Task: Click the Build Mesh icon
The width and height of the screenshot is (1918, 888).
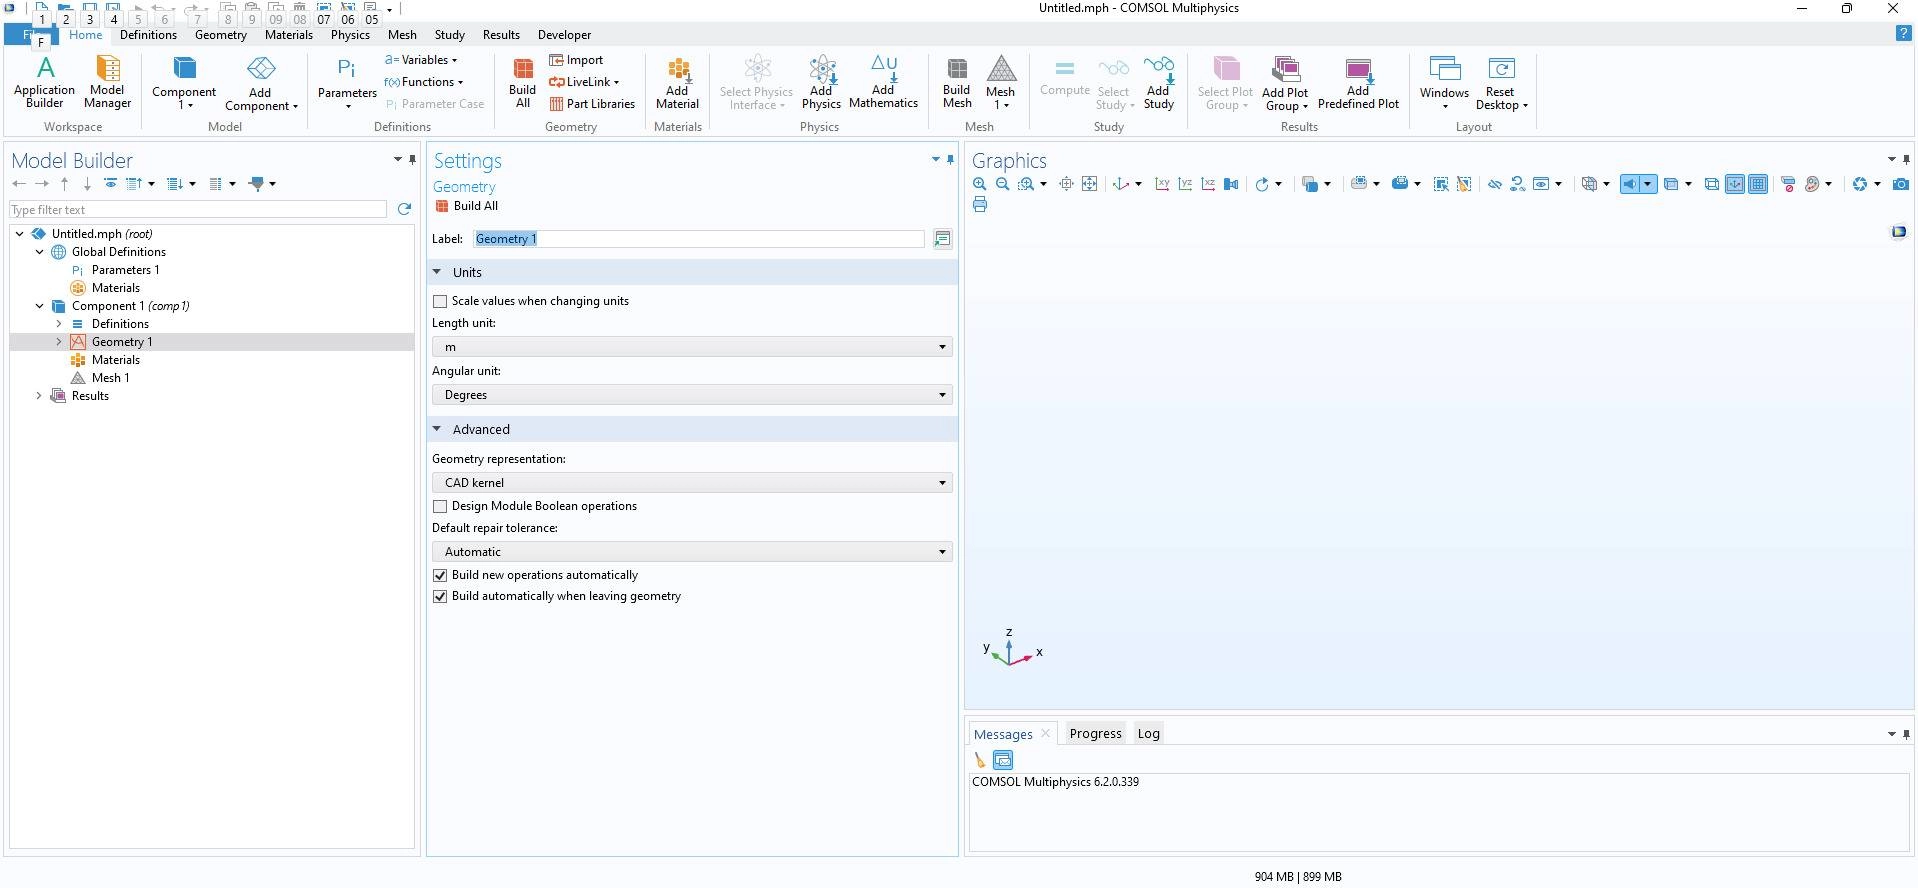Action: 957,82
